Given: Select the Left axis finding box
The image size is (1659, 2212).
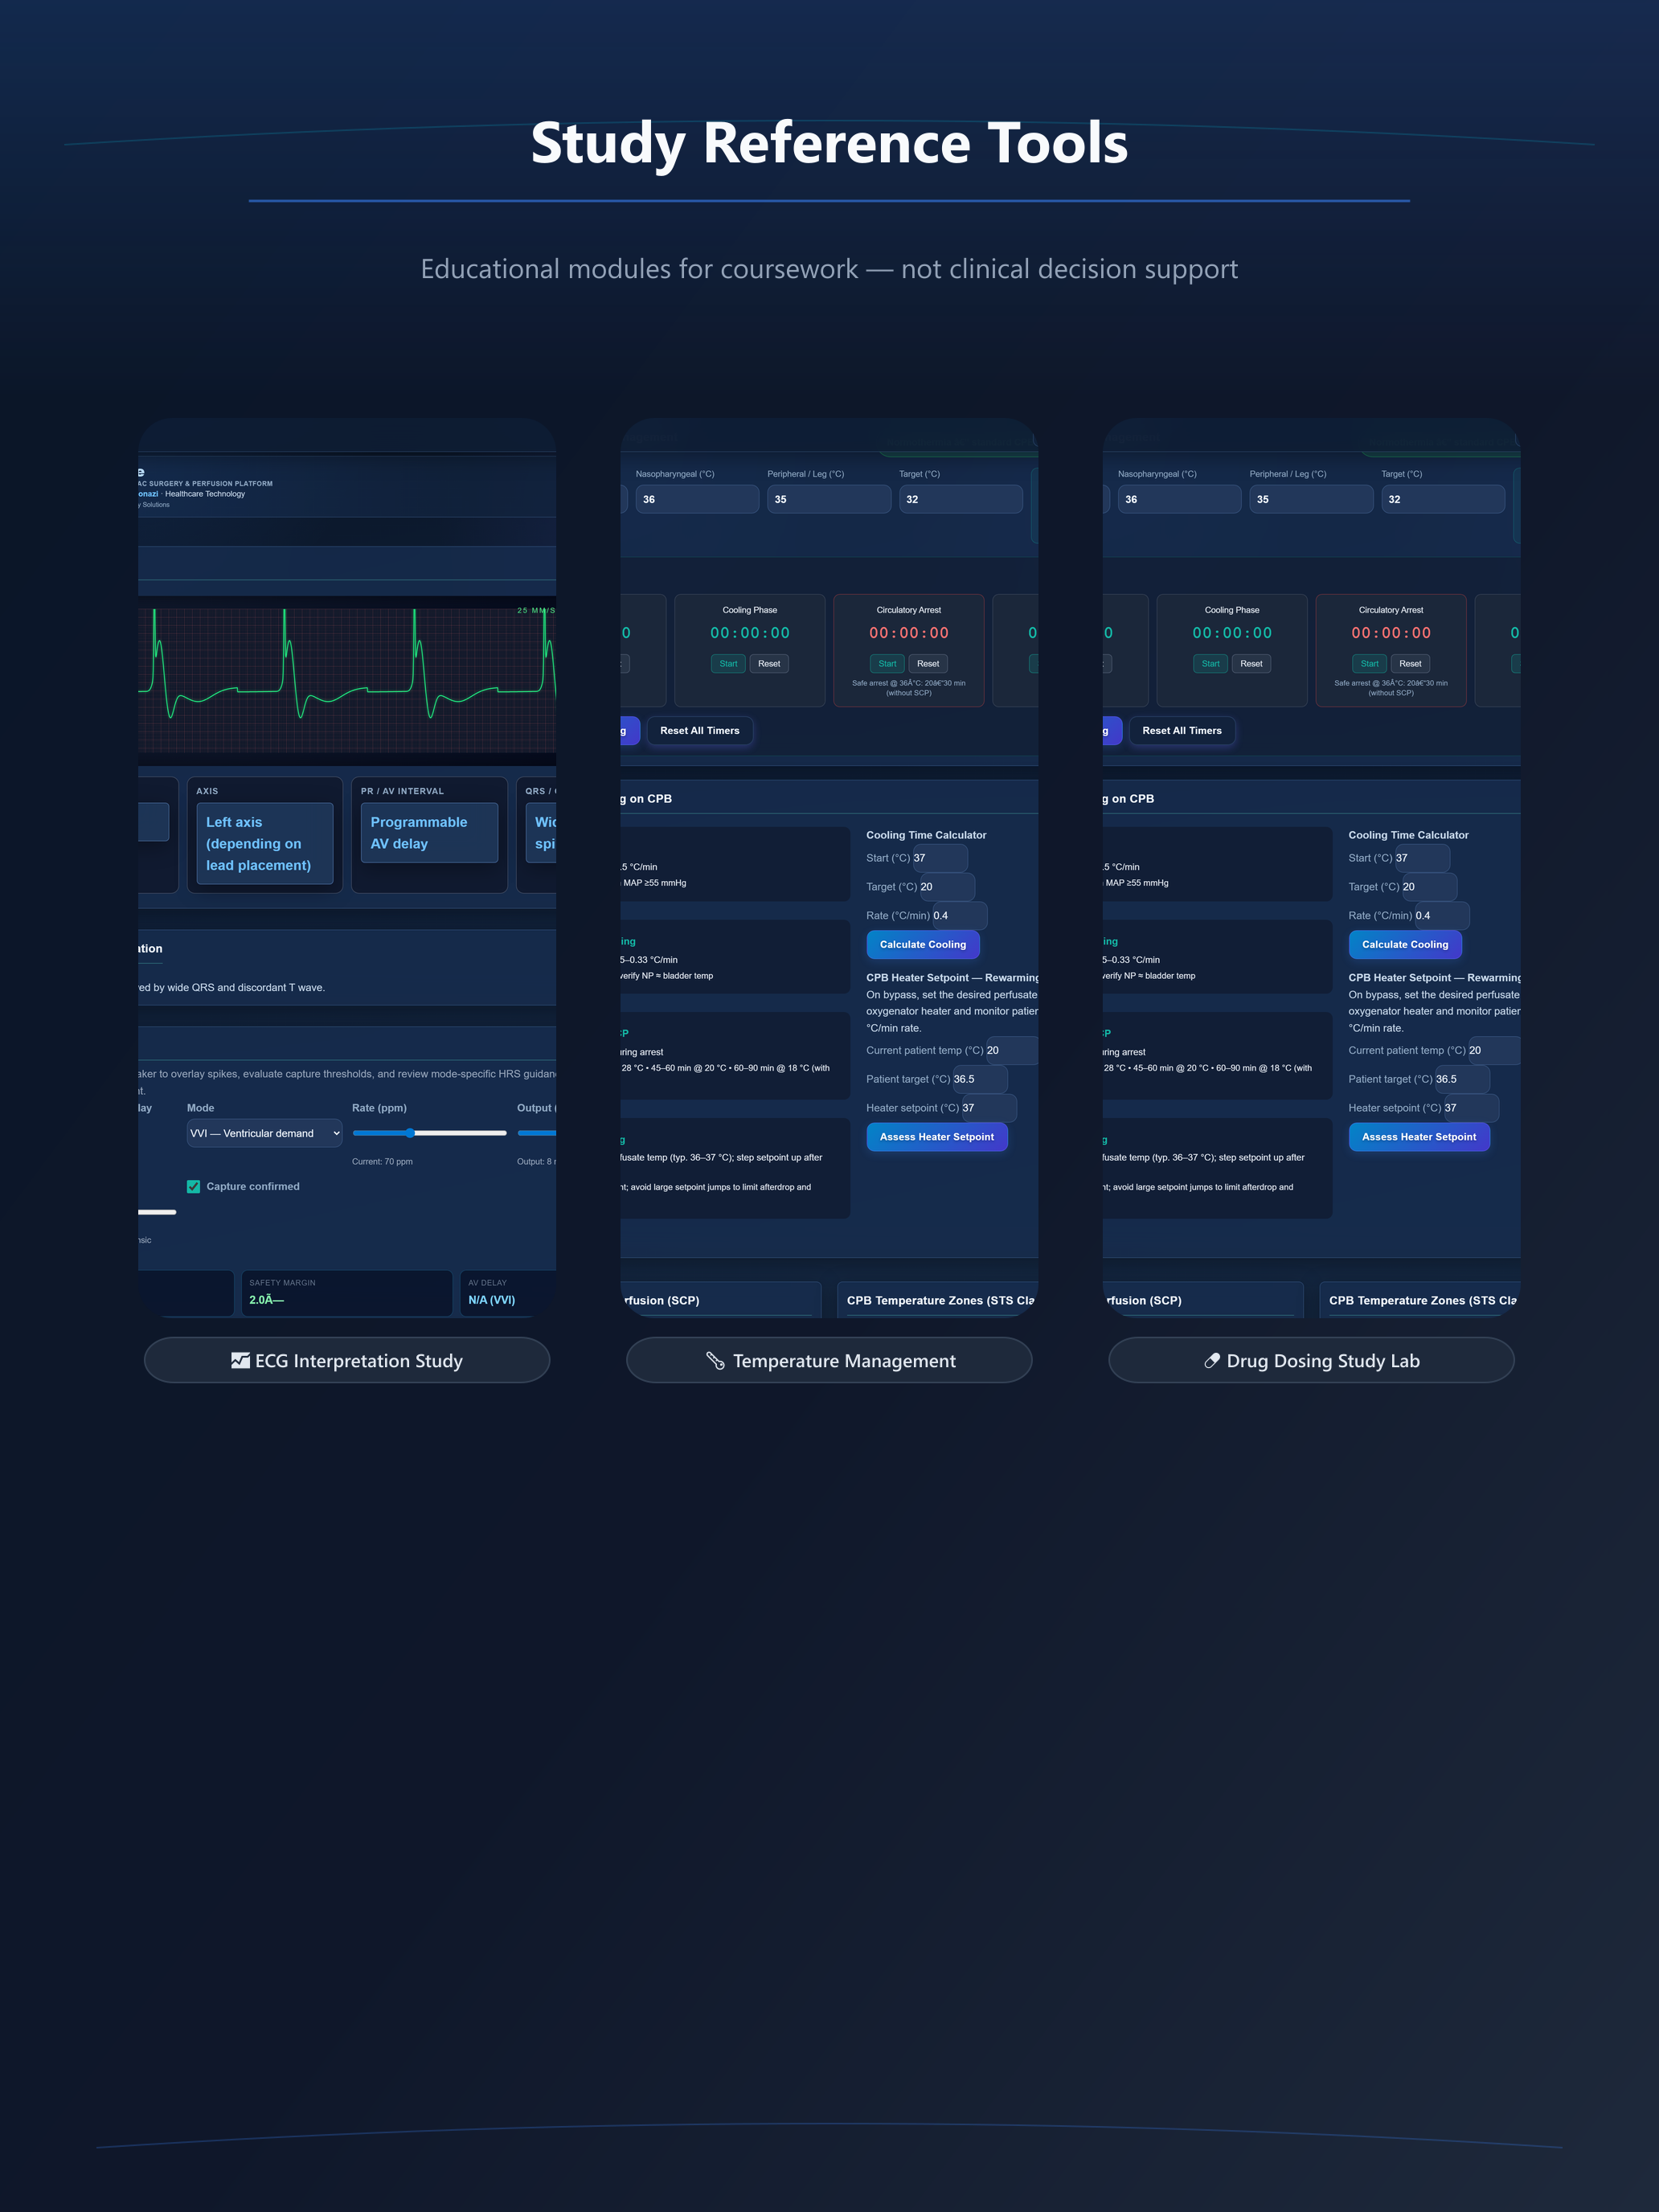Looking at the screenshot, I should pos(264,843).
